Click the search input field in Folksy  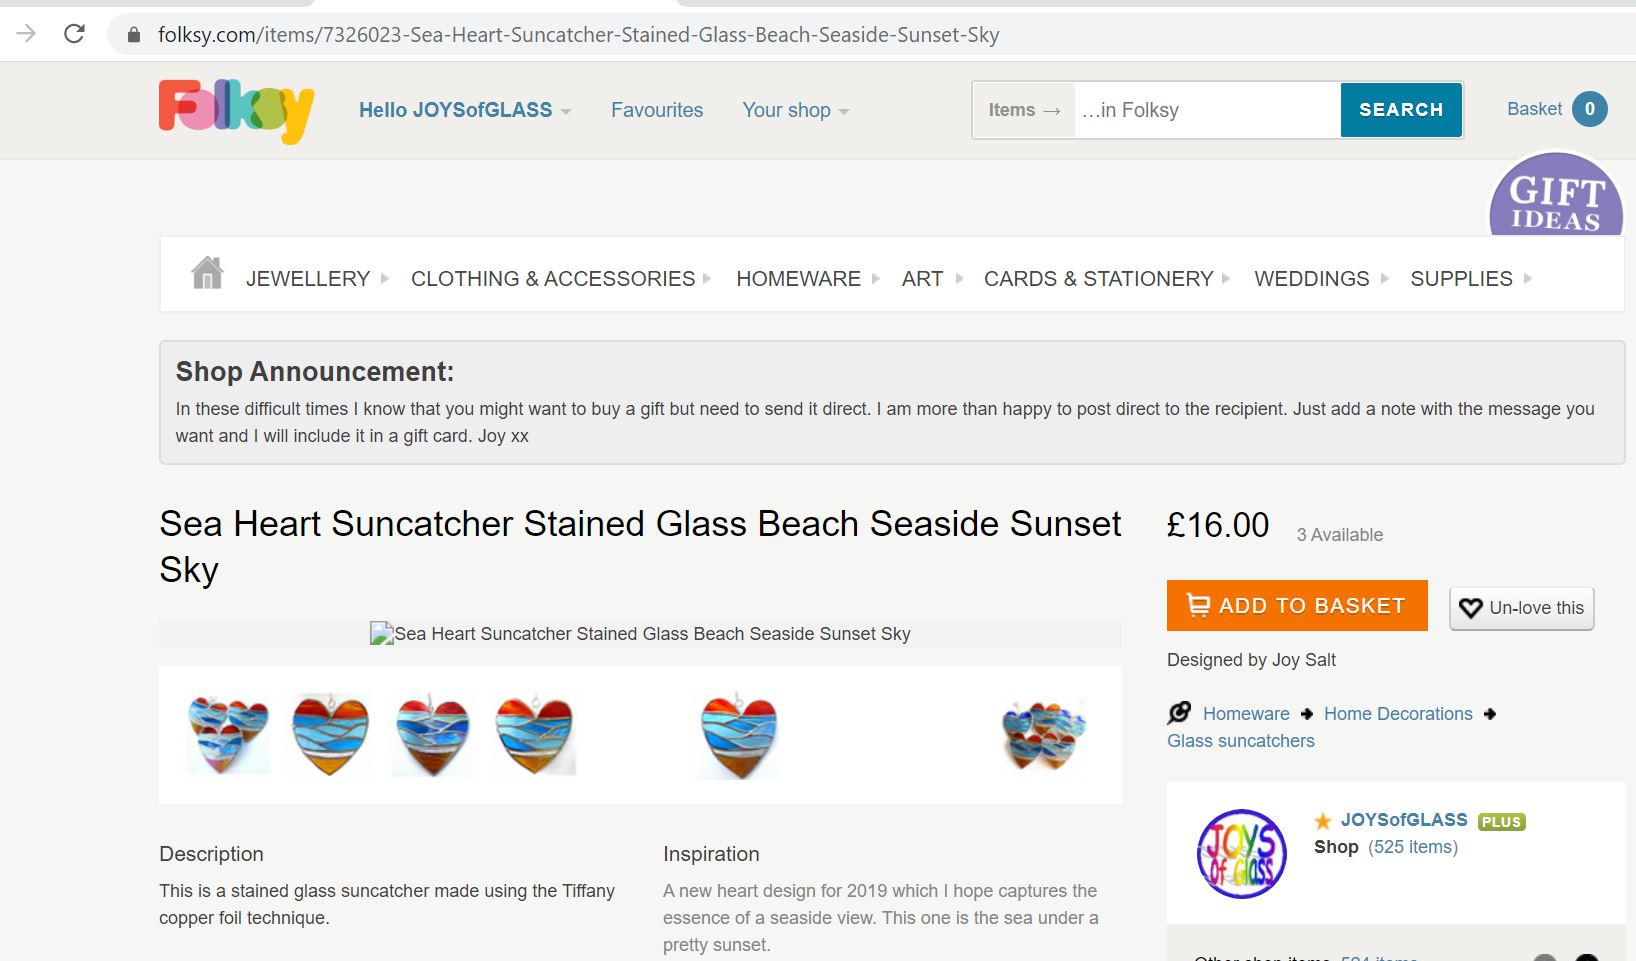[1206, 110]
